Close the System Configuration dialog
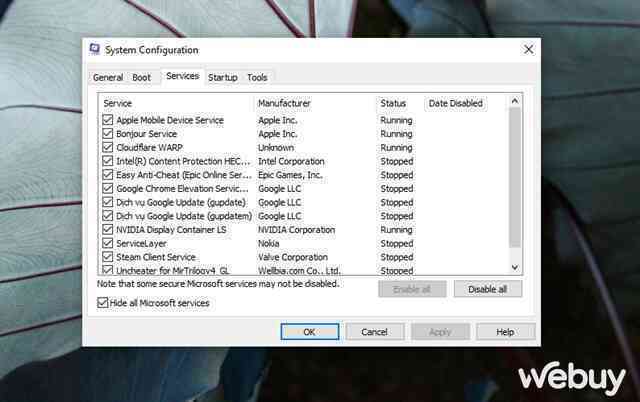The width and height of the screenshot is (640, 402). 528,49
